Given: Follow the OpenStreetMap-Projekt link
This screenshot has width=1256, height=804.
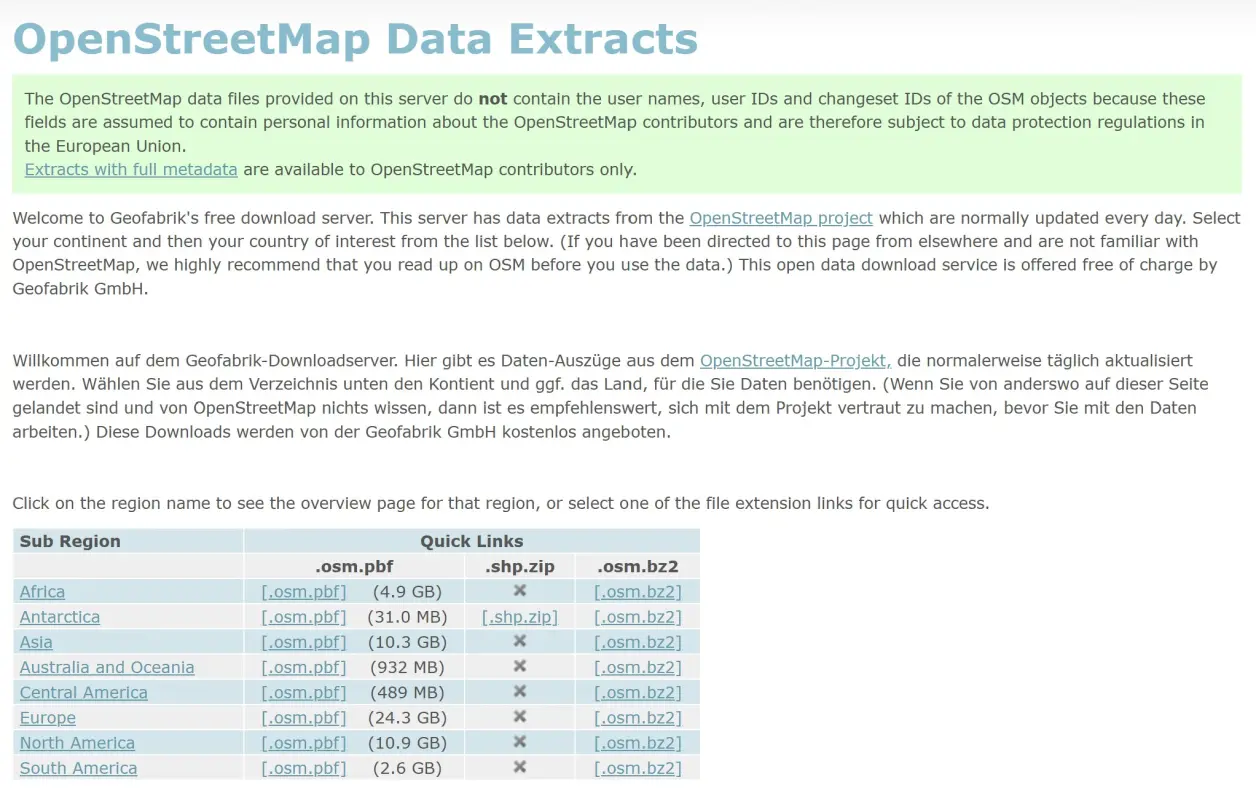Looking at the screenshot, I should pyautogui.click(x=796, y=361).
